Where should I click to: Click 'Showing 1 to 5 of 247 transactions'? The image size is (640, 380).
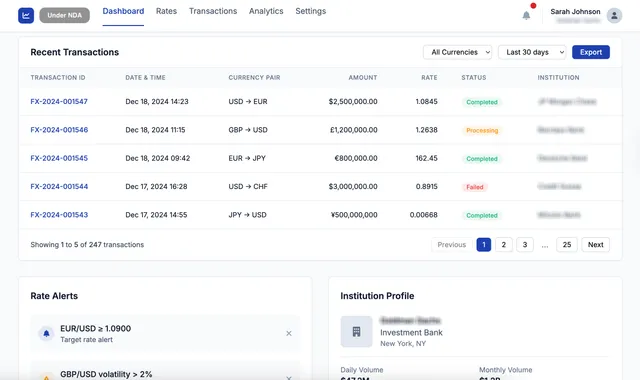[87, 245]
